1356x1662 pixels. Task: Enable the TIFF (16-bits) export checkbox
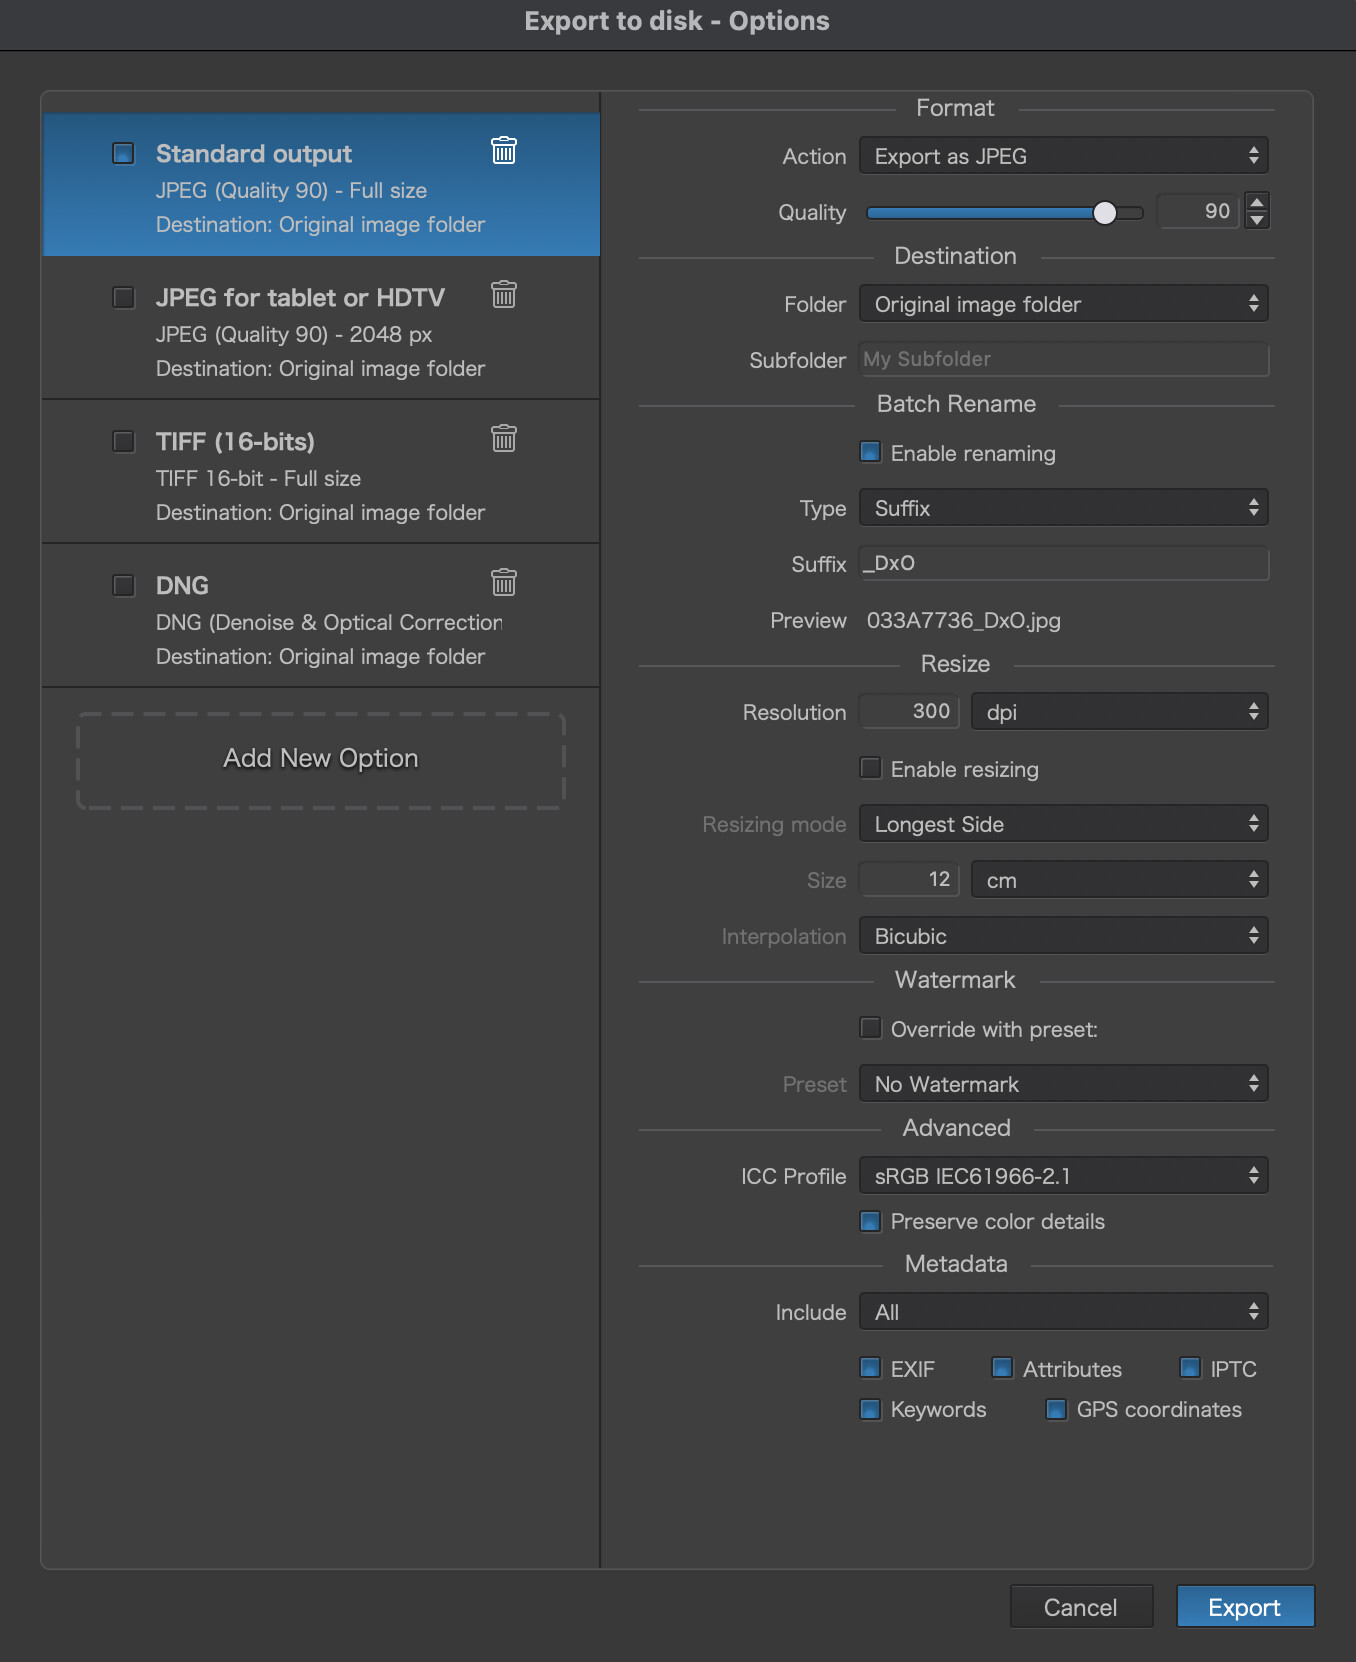(x=123, y=441)
